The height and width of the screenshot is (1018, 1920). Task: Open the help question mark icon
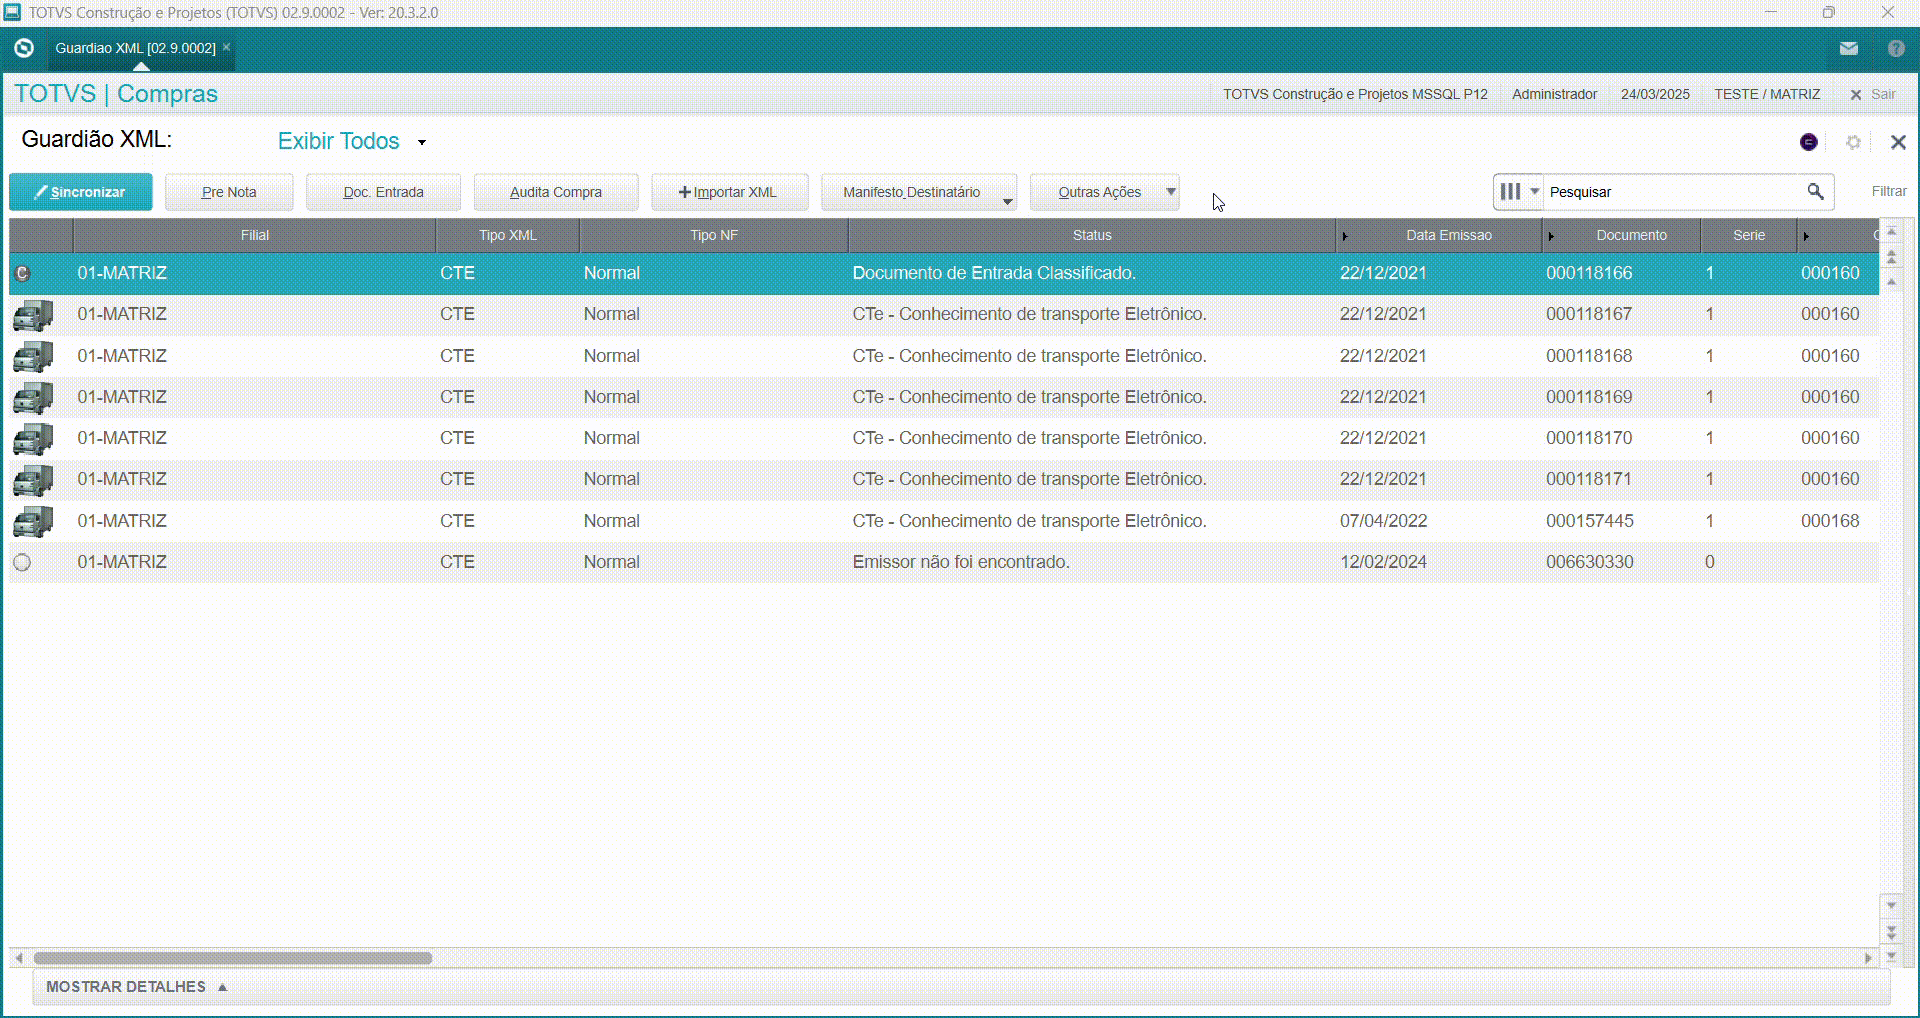pos(1896,48)
